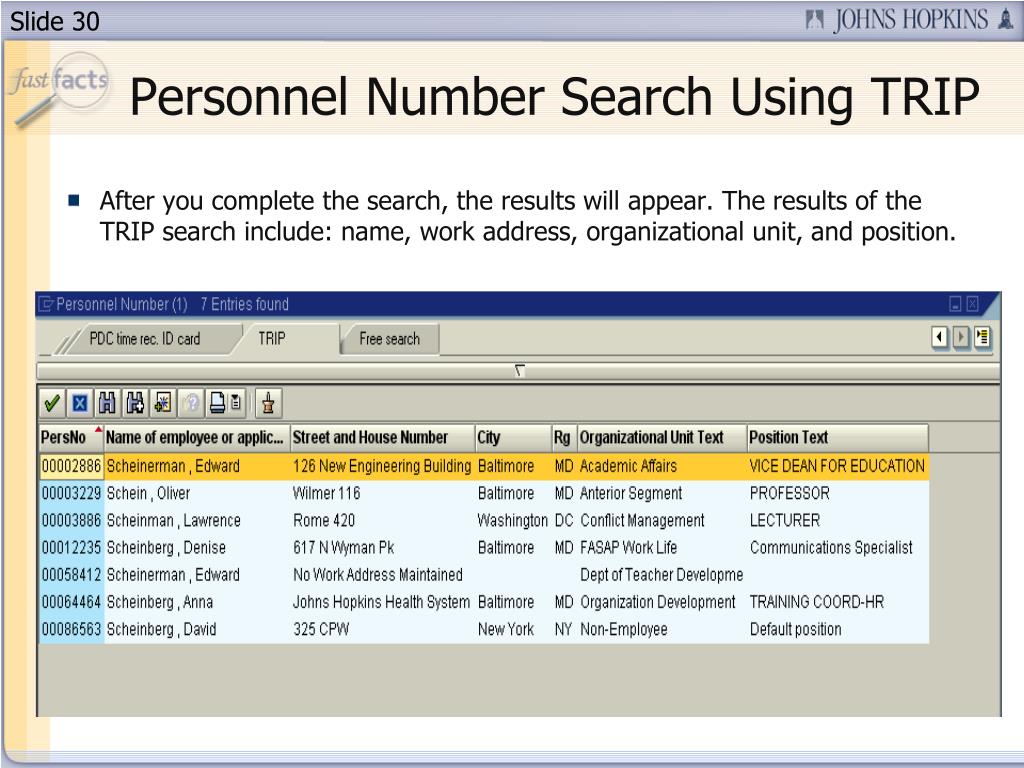Click dialog title bar system menu icon
1024x768 pixels.
(x=46, y=304)
